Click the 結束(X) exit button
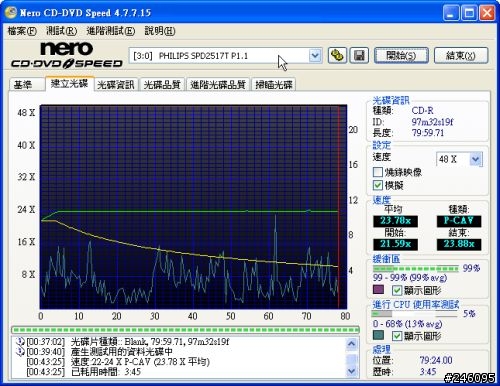 point(461,55)
